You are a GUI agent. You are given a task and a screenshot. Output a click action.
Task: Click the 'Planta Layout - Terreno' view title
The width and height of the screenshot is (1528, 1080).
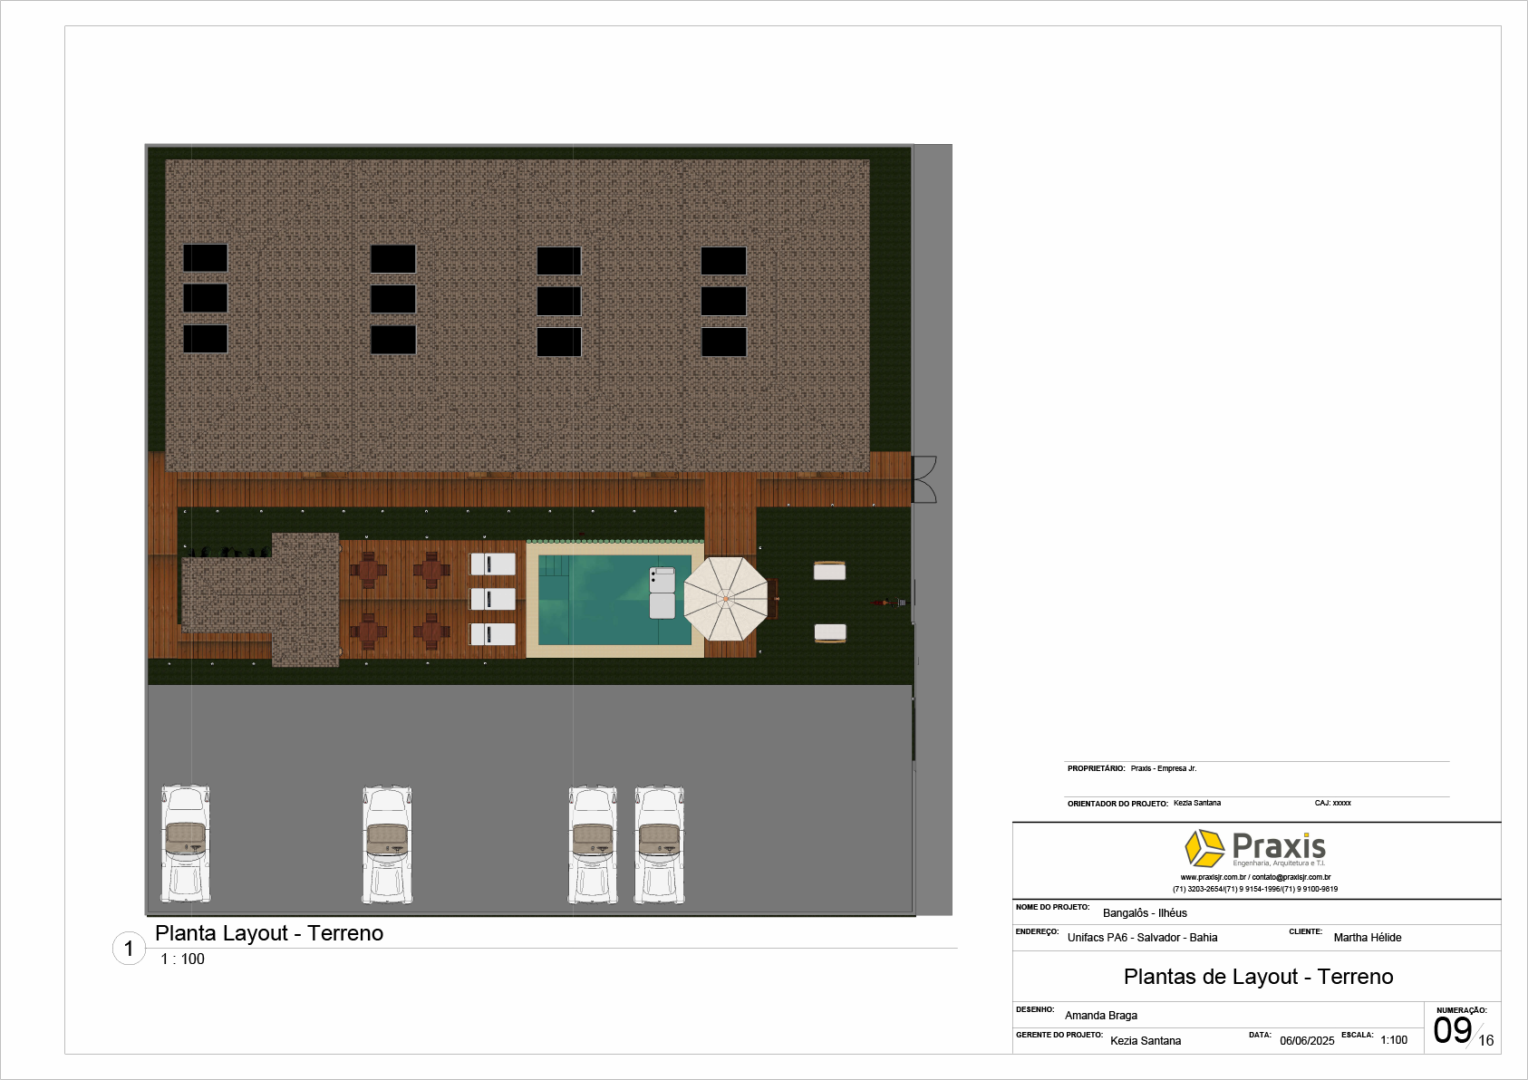(x=269, y=933)
